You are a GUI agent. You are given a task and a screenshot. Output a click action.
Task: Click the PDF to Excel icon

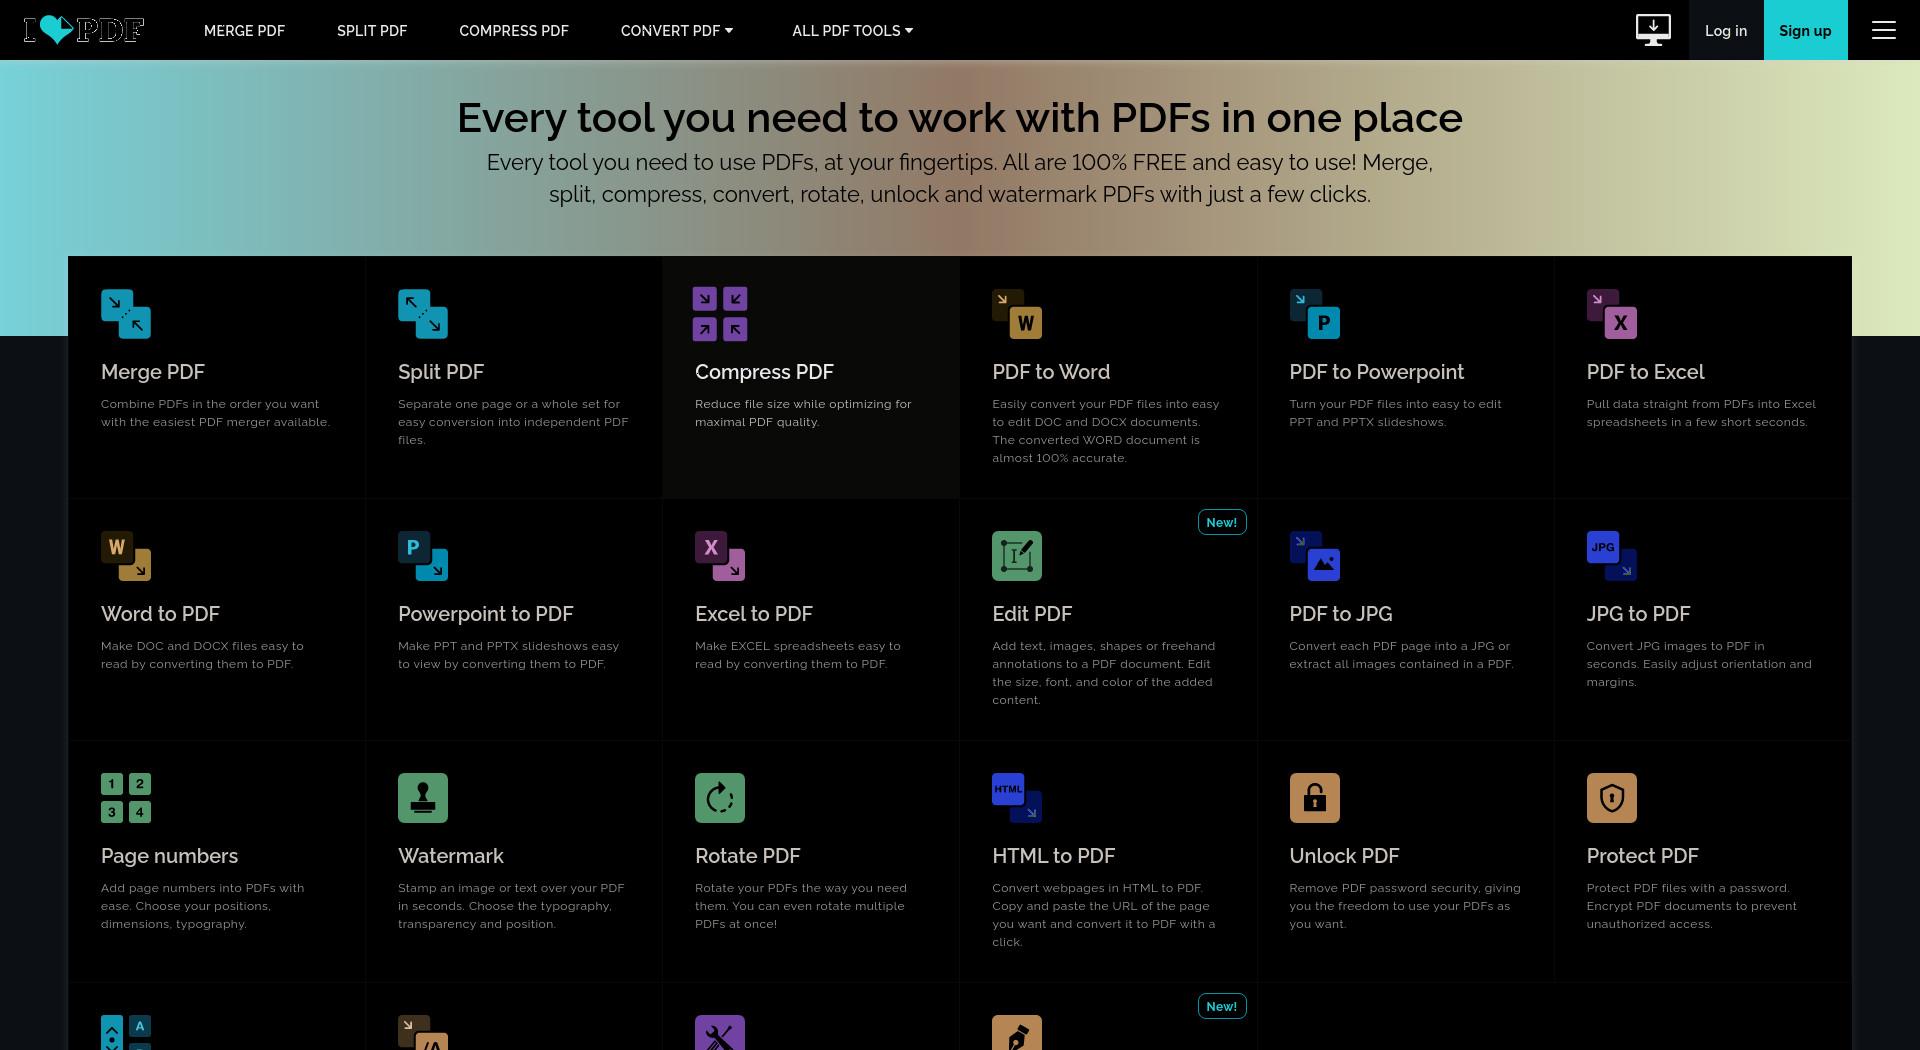[1611, 314]
